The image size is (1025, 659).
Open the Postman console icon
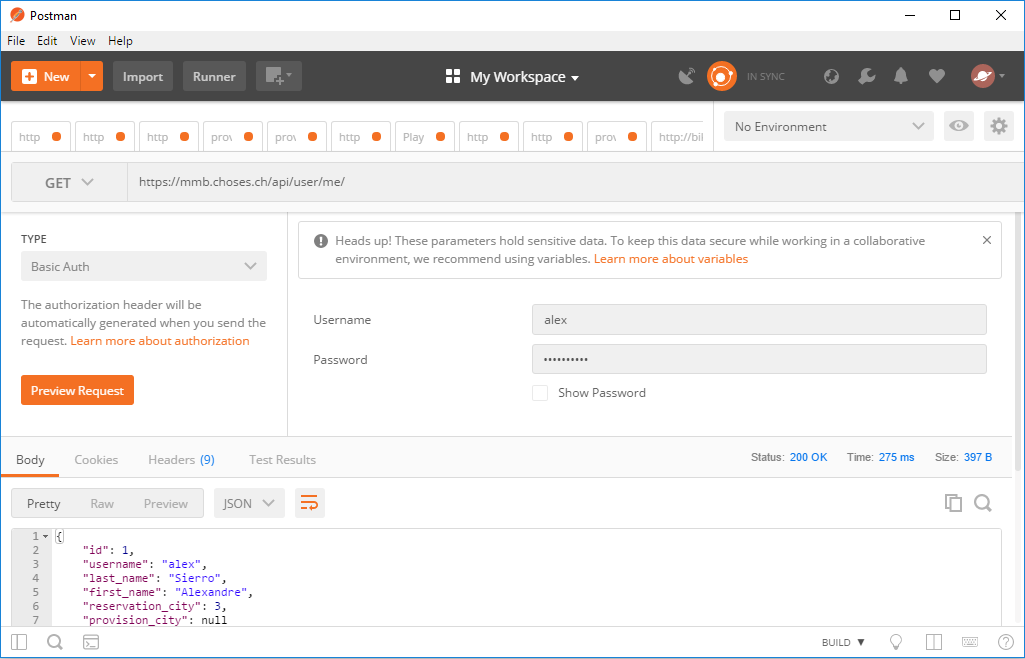pos(91,642)
